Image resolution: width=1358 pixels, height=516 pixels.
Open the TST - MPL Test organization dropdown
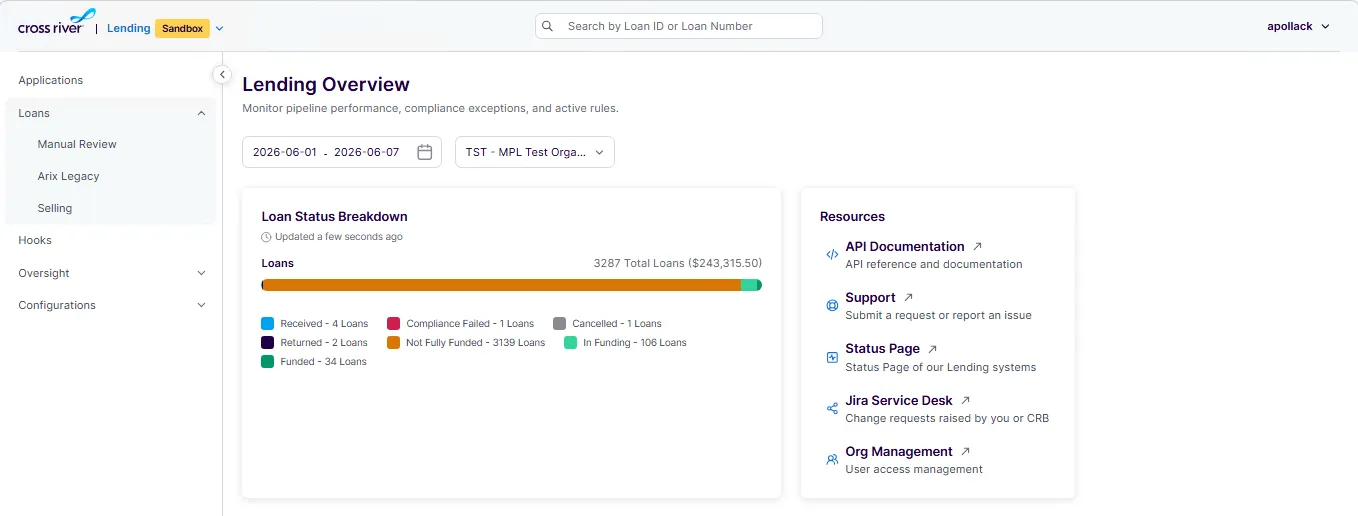click(535, 152)
